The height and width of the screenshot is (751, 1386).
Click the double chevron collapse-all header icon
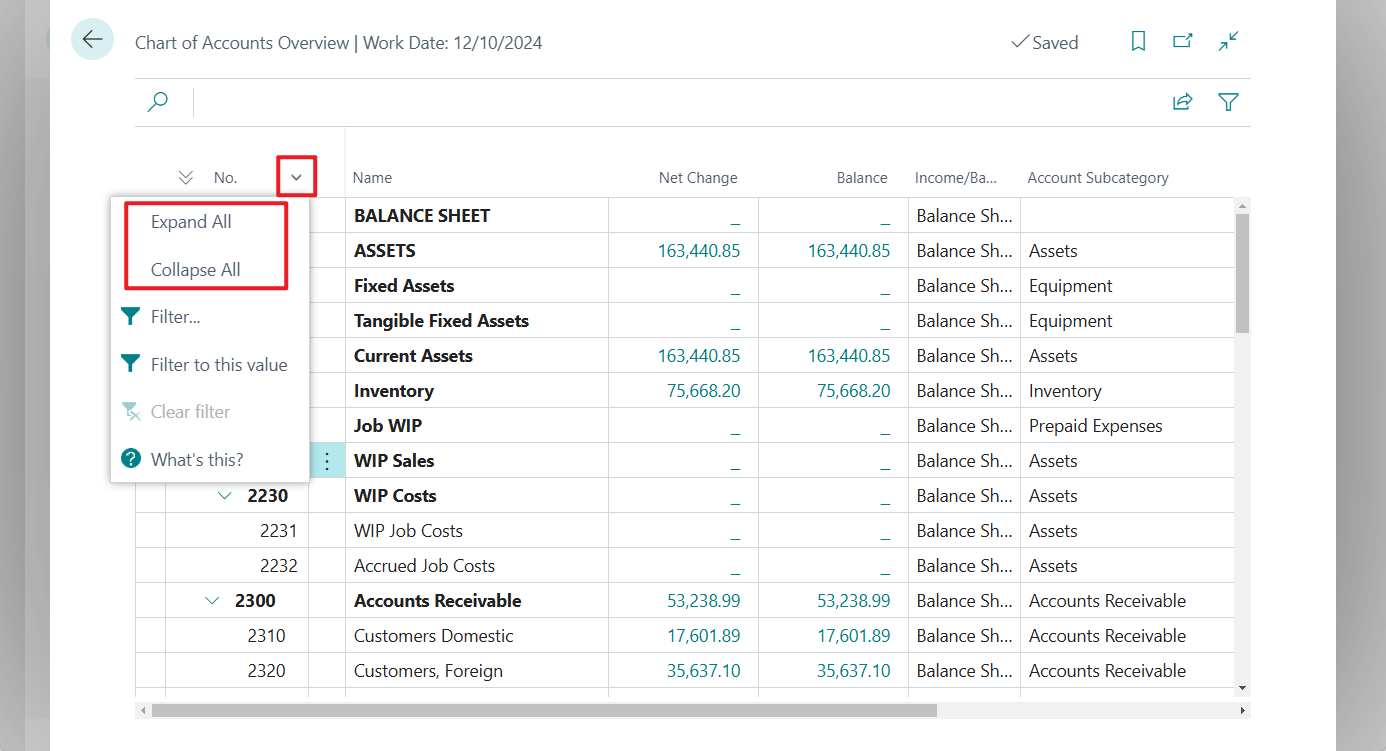(x=186, y=176)
